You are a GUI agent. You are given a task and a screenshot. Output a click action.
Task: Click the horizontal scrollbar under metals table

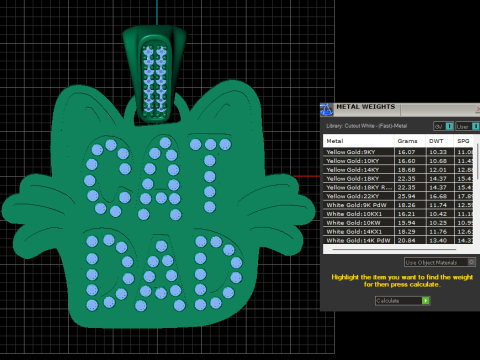pos(394,249)
